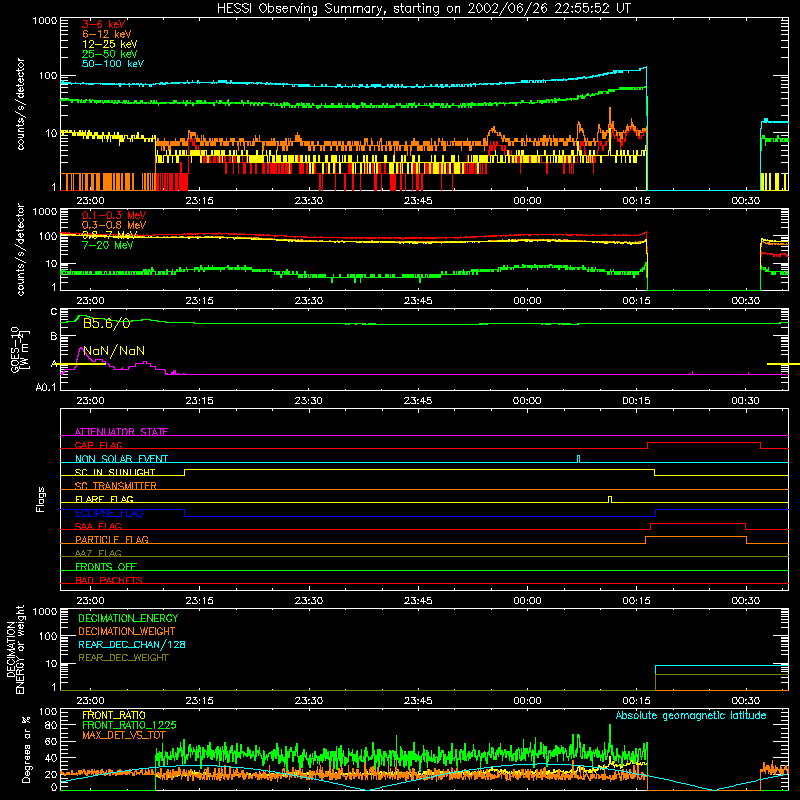Click the HESSI Observing Summary title text
The width and height of the screenshot is (800, 800).
(423, 9)
